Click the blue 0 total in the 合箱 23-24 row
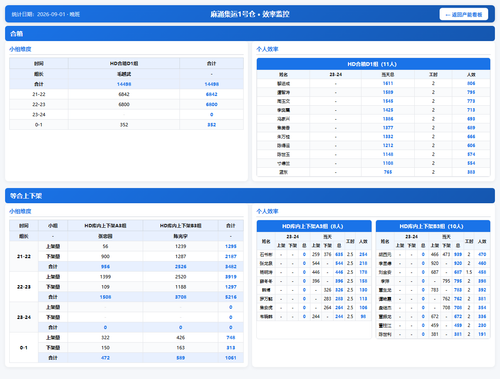This screenshot has height=379, width=500. (x=212, y=115)
